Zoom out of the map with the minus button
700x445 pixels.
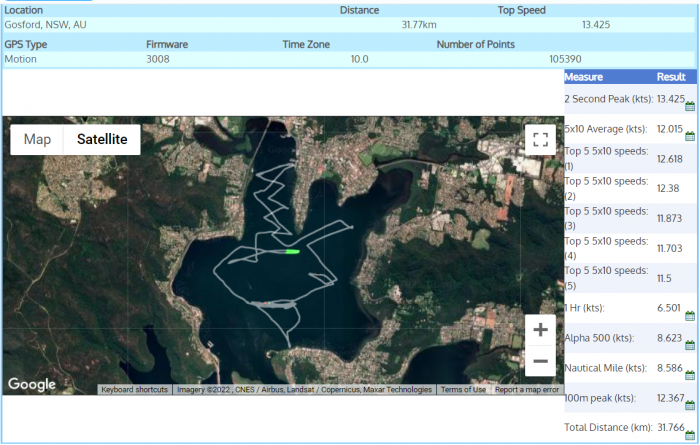[x=540, y=361]
